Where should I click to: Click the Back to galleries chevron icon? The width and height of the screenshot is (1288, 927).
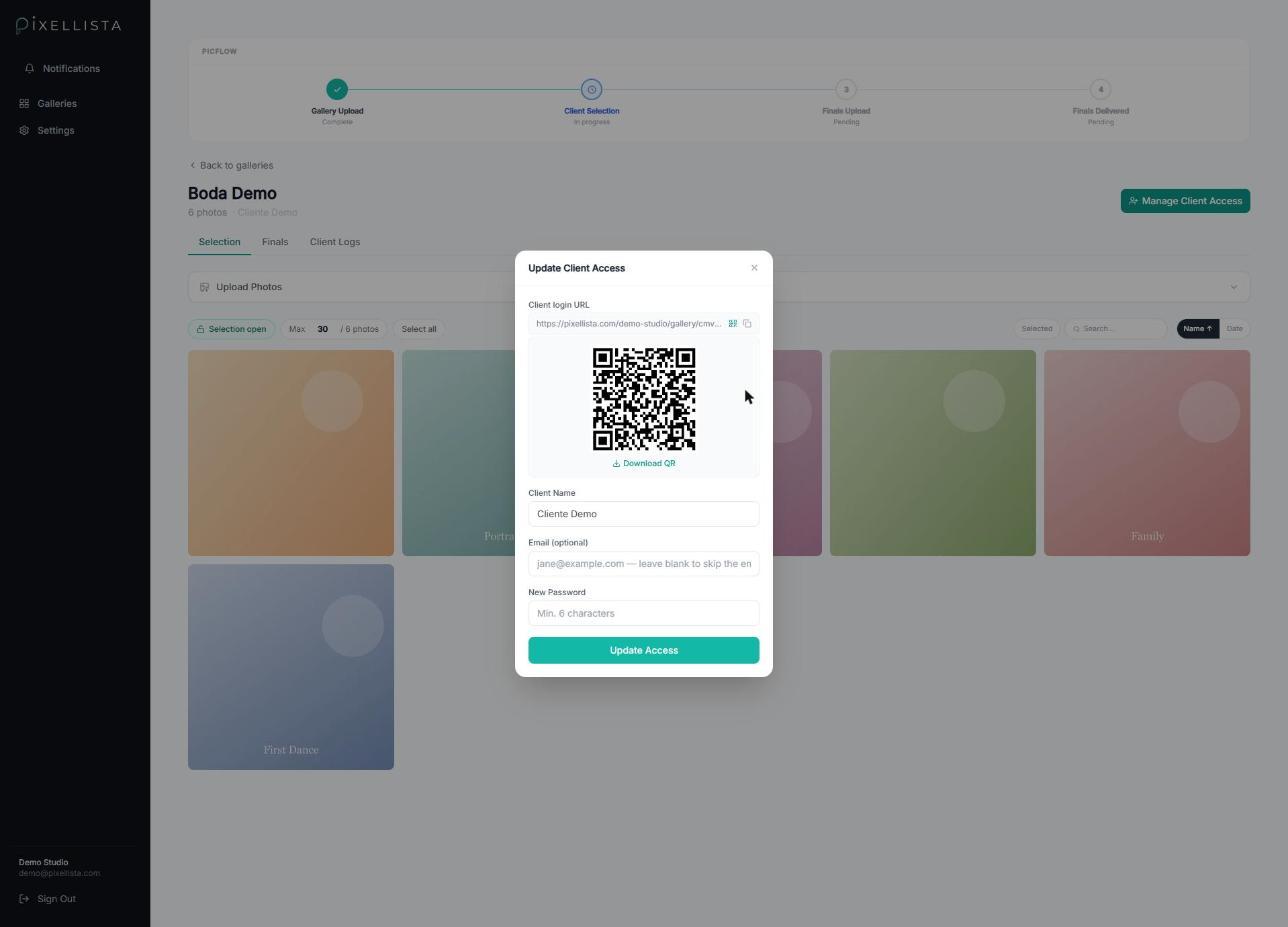pyautogui.click(x=193, y=166)
